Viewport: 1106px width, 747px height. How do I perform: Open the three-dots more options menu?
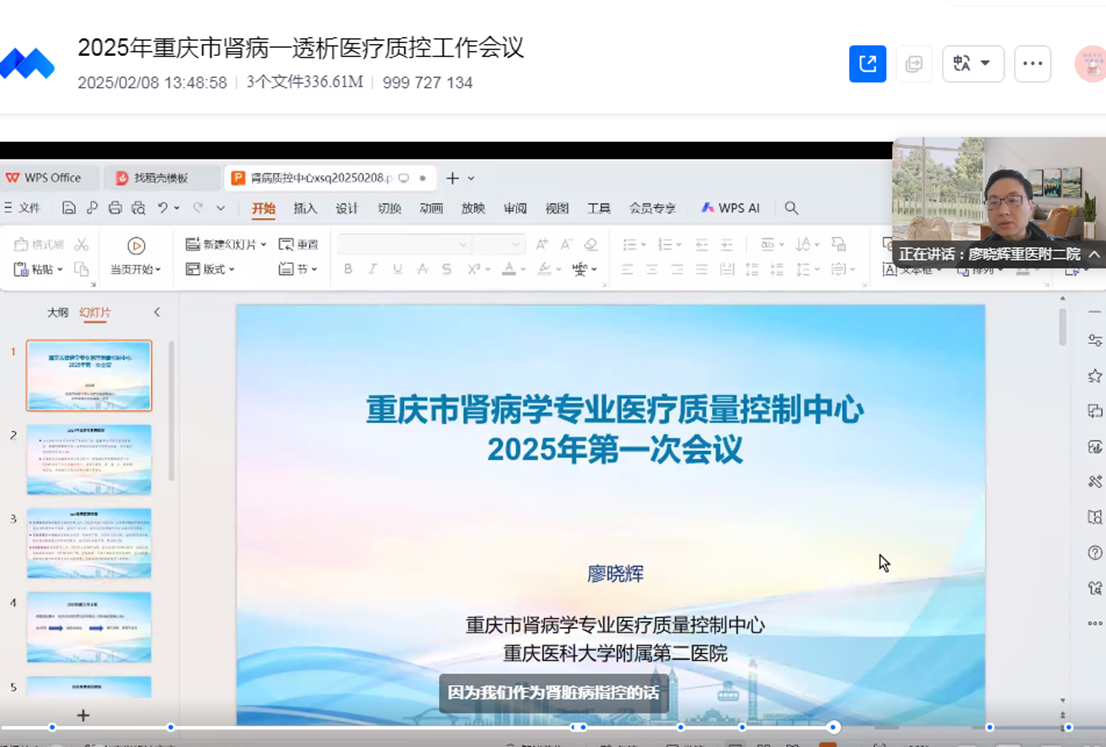click(x=1032, y=64)
